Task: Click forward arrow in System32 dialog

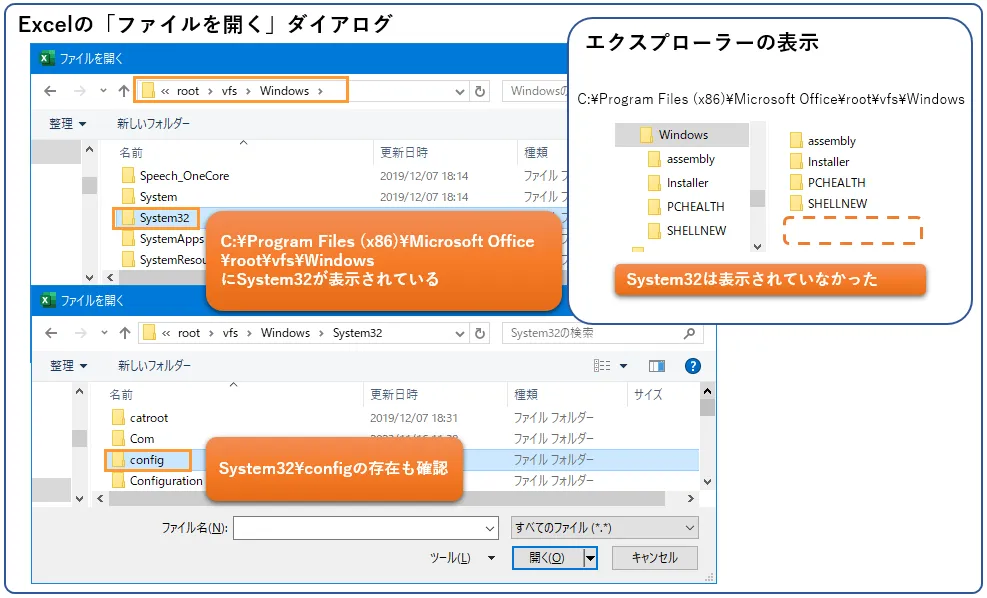Action: 80,333
